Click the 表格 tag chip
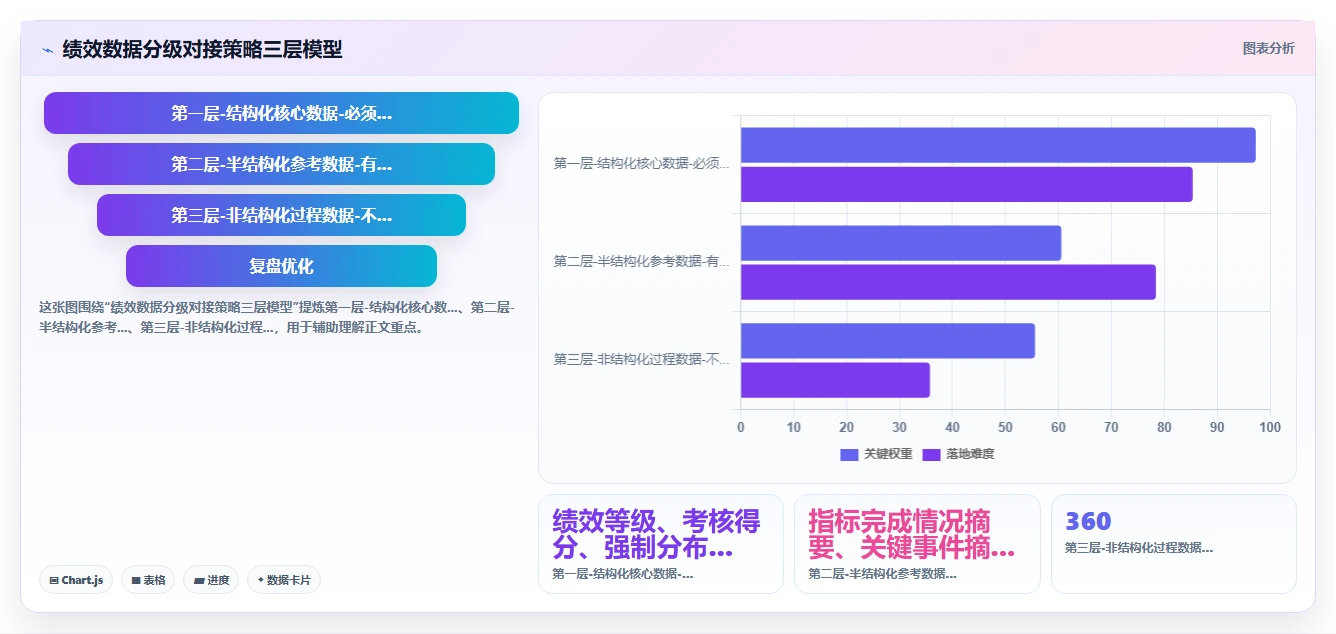Image resolution: width=1336 pixels, height=634 pixels. click(x=148, y=580)
